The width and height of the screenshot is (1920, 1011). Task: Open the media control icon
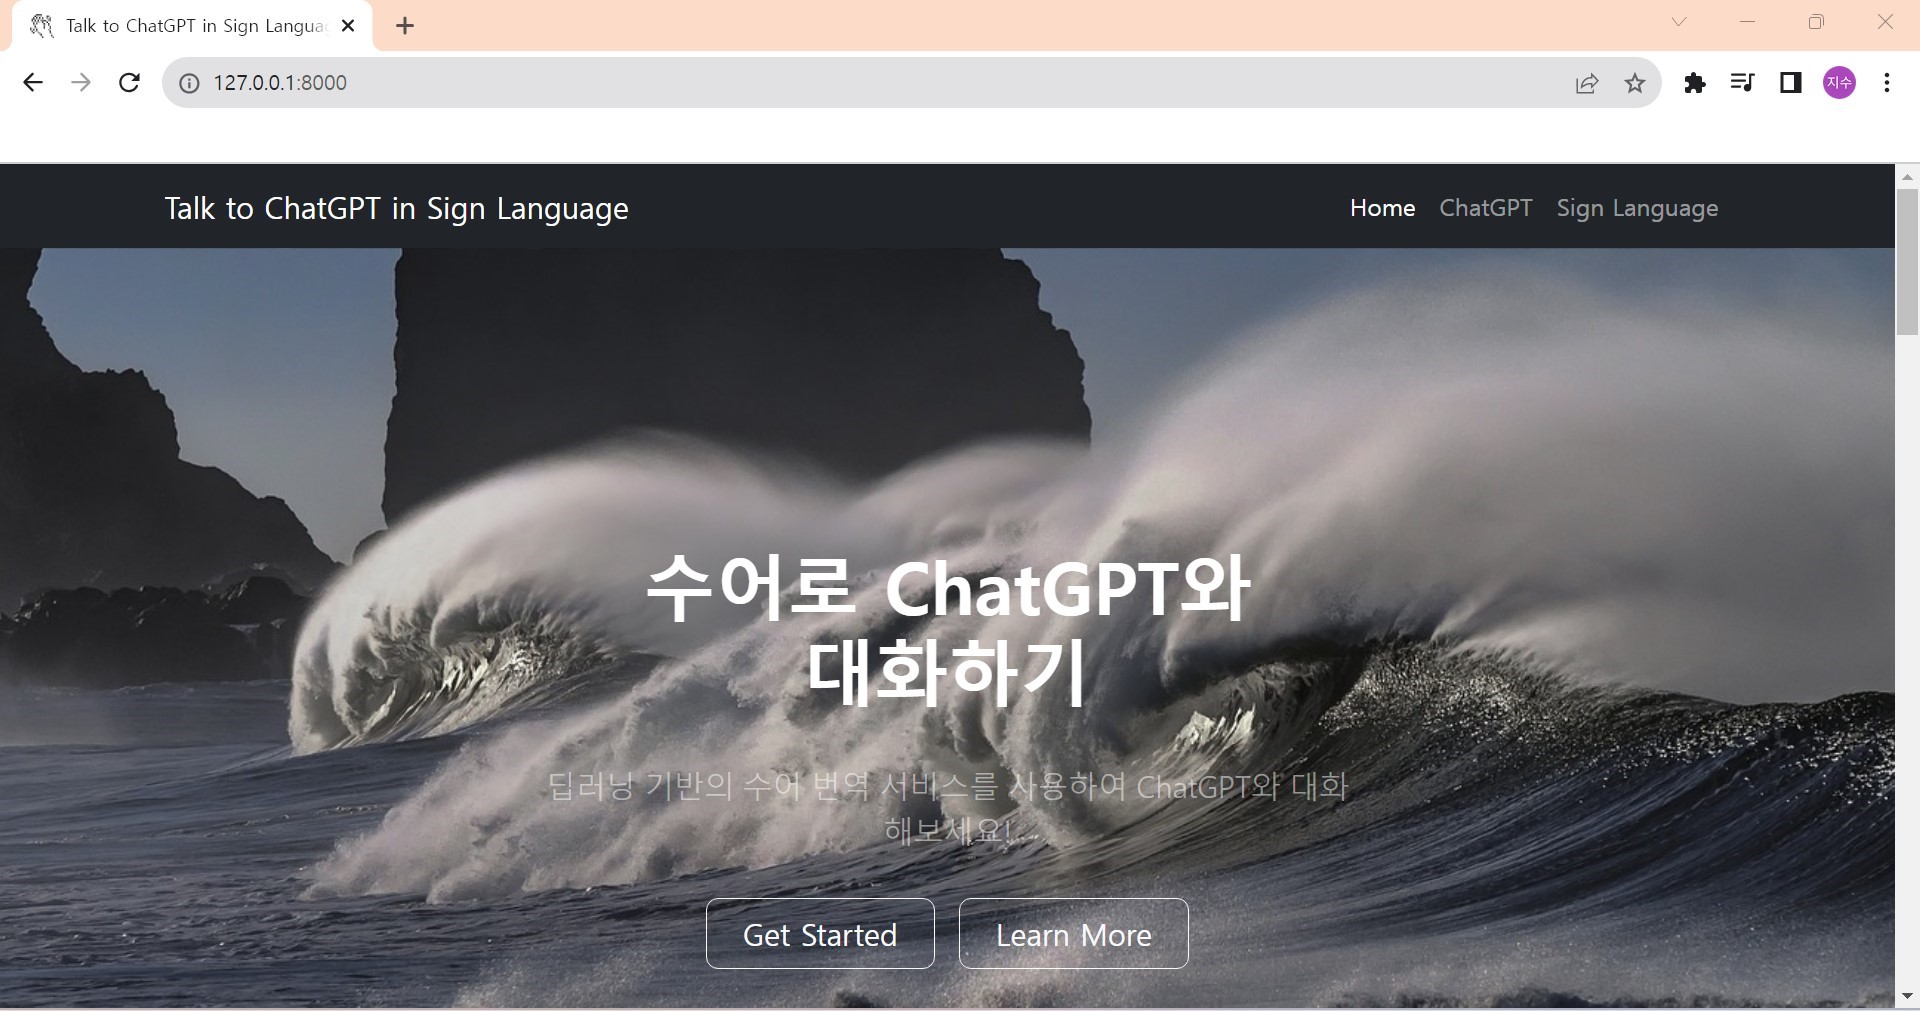[1742, 83]
